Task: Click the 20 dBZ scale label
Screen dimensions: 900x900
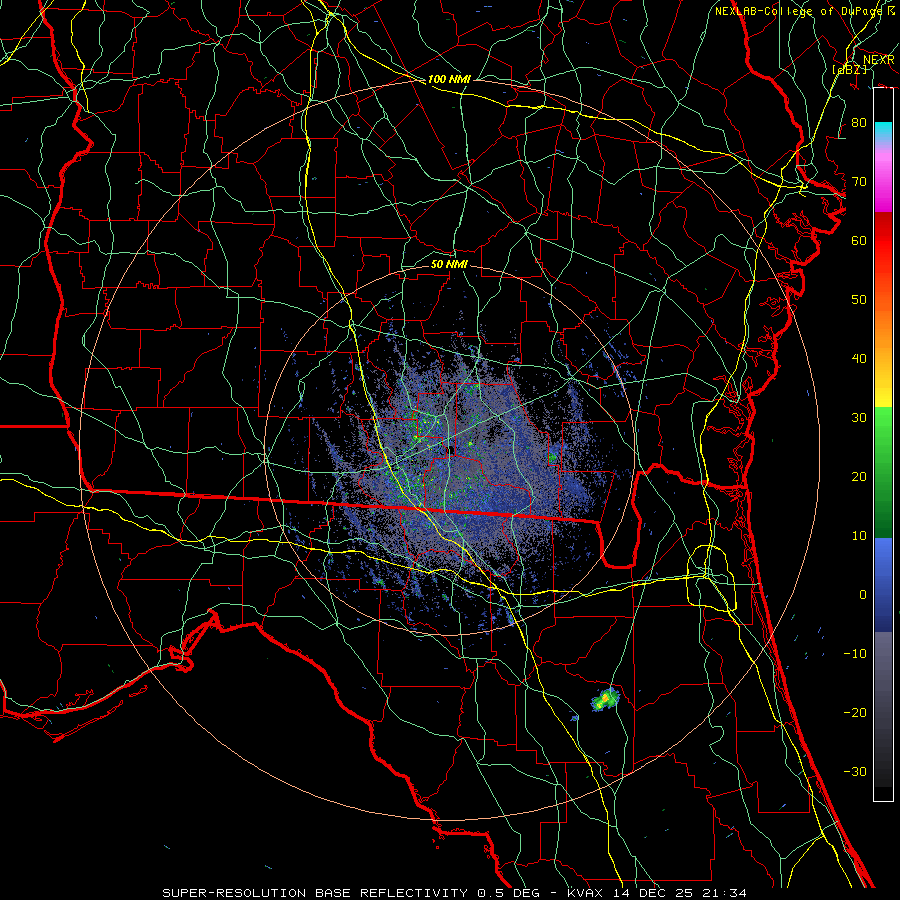Action: pyautogui.click(x=859, y=476)
